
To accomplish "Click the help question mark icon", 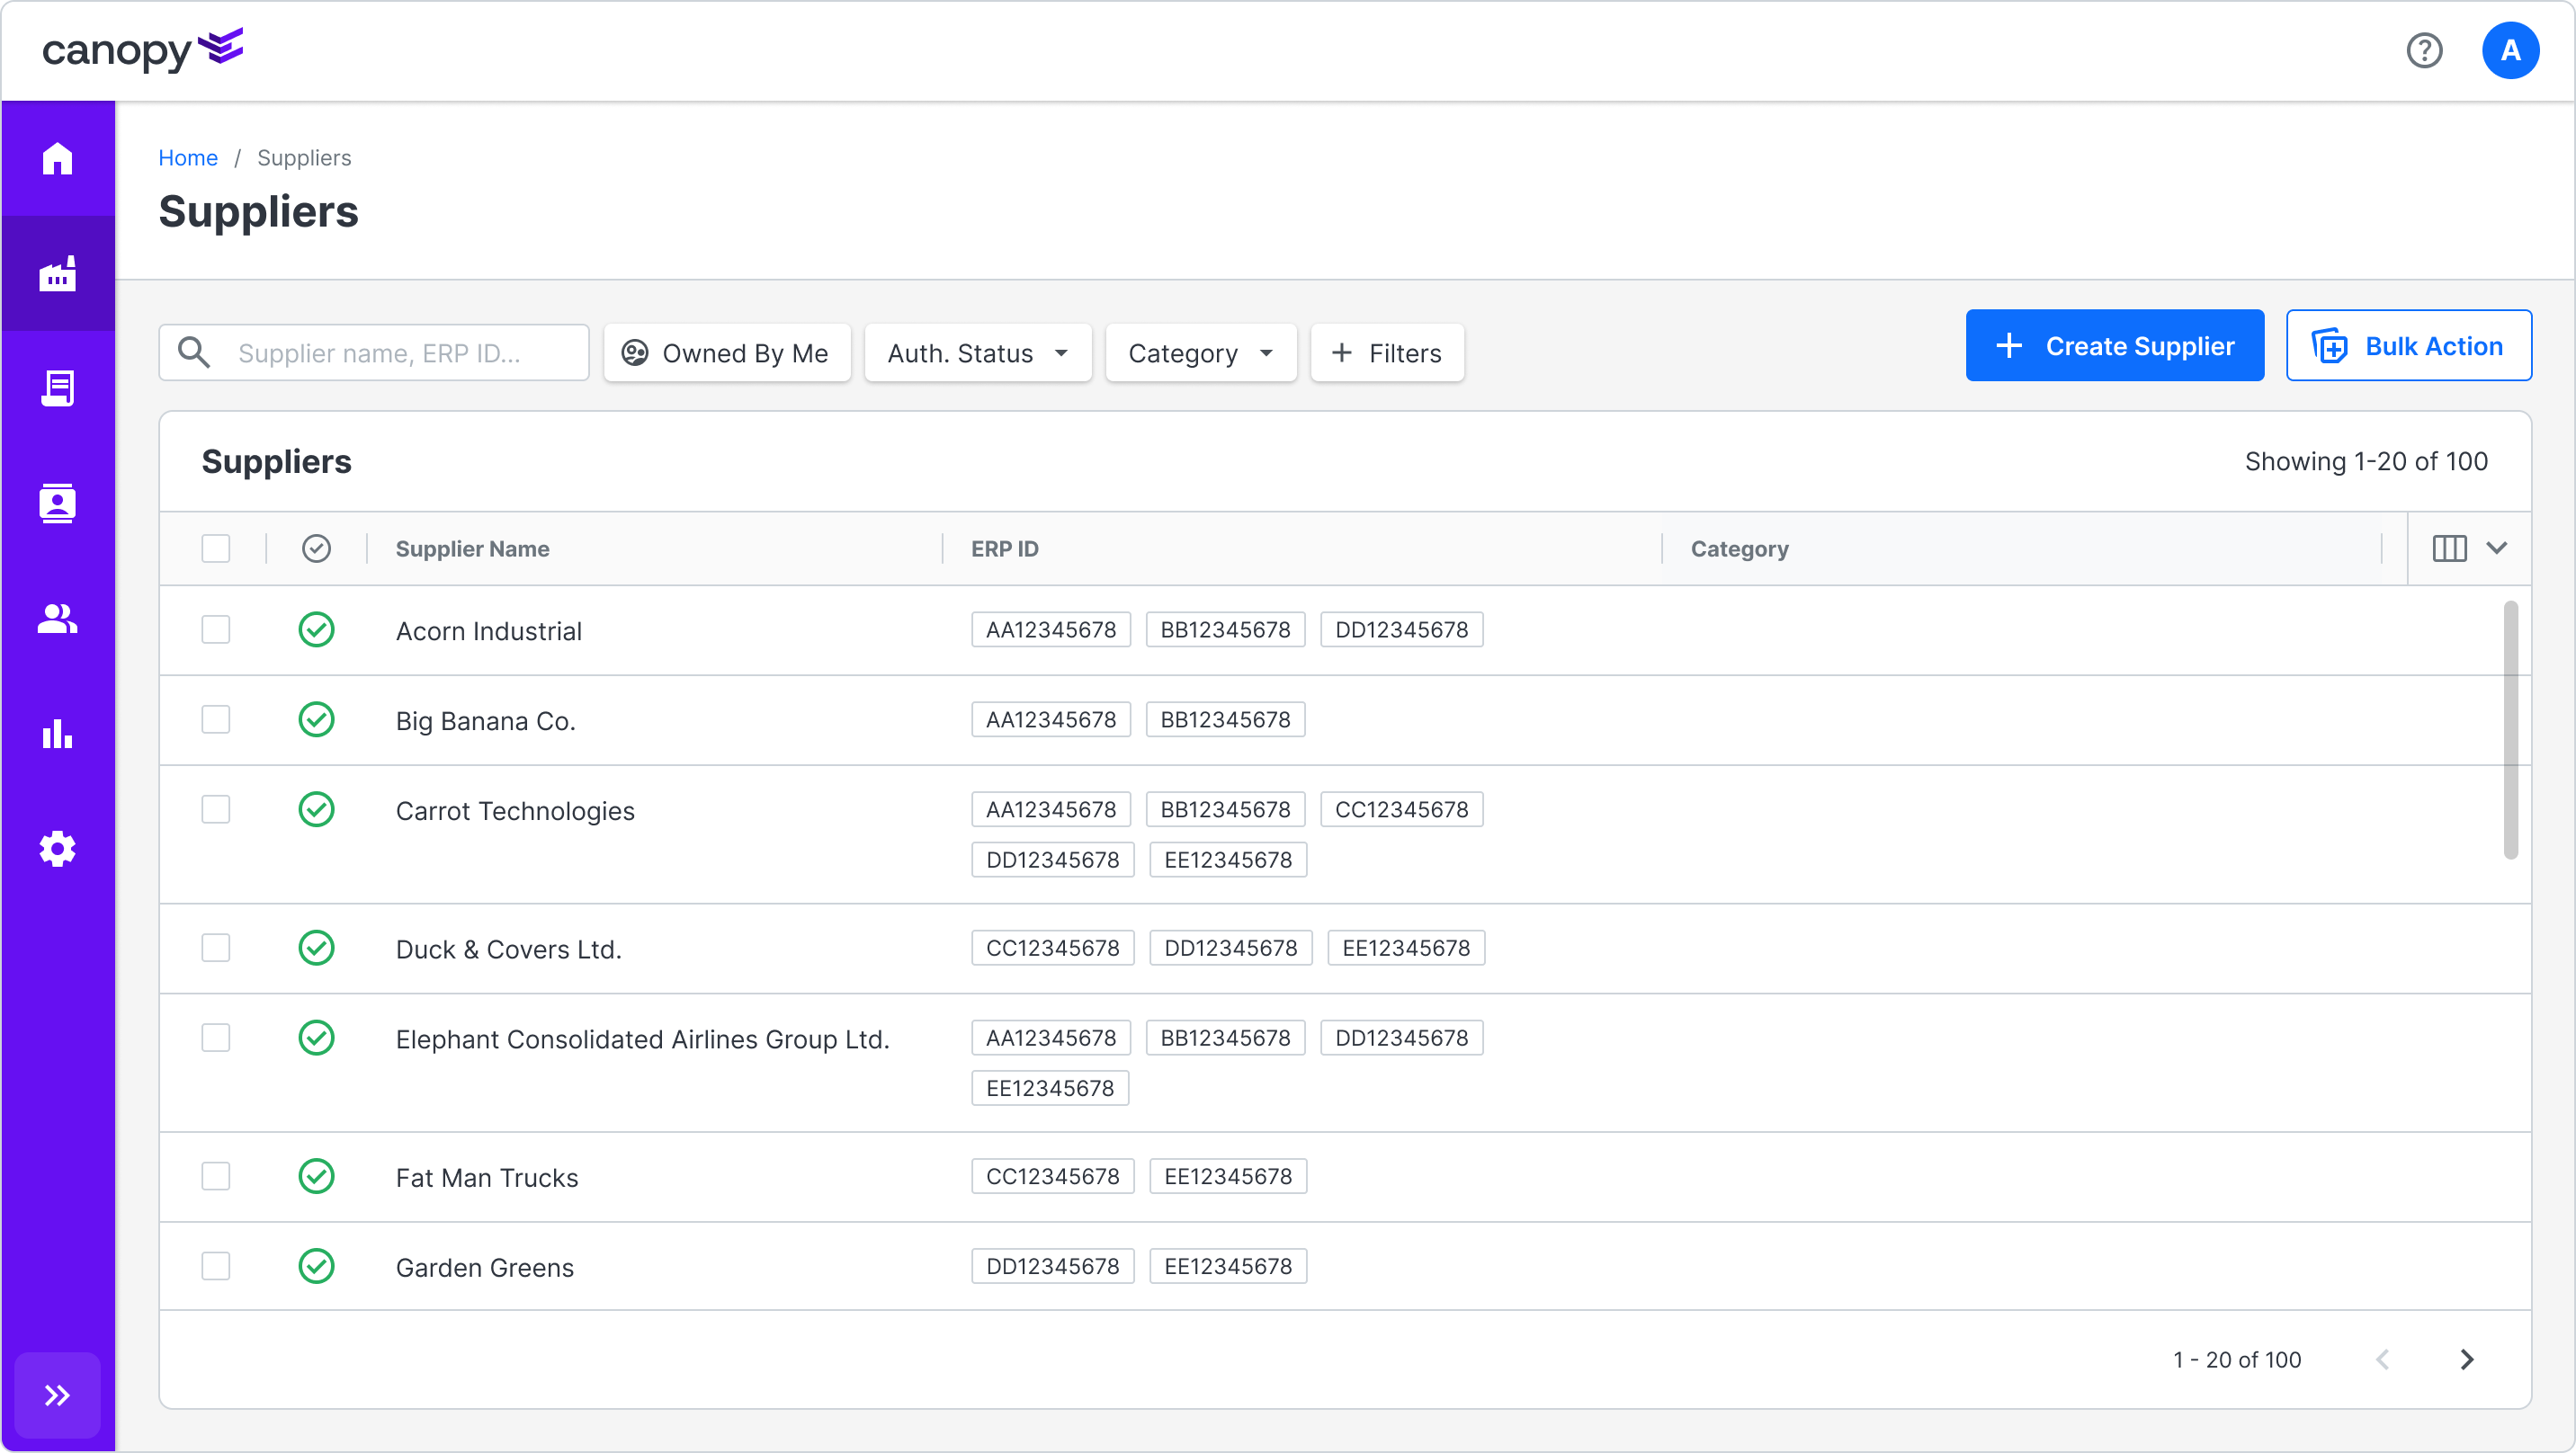I will click(2424, 50).
